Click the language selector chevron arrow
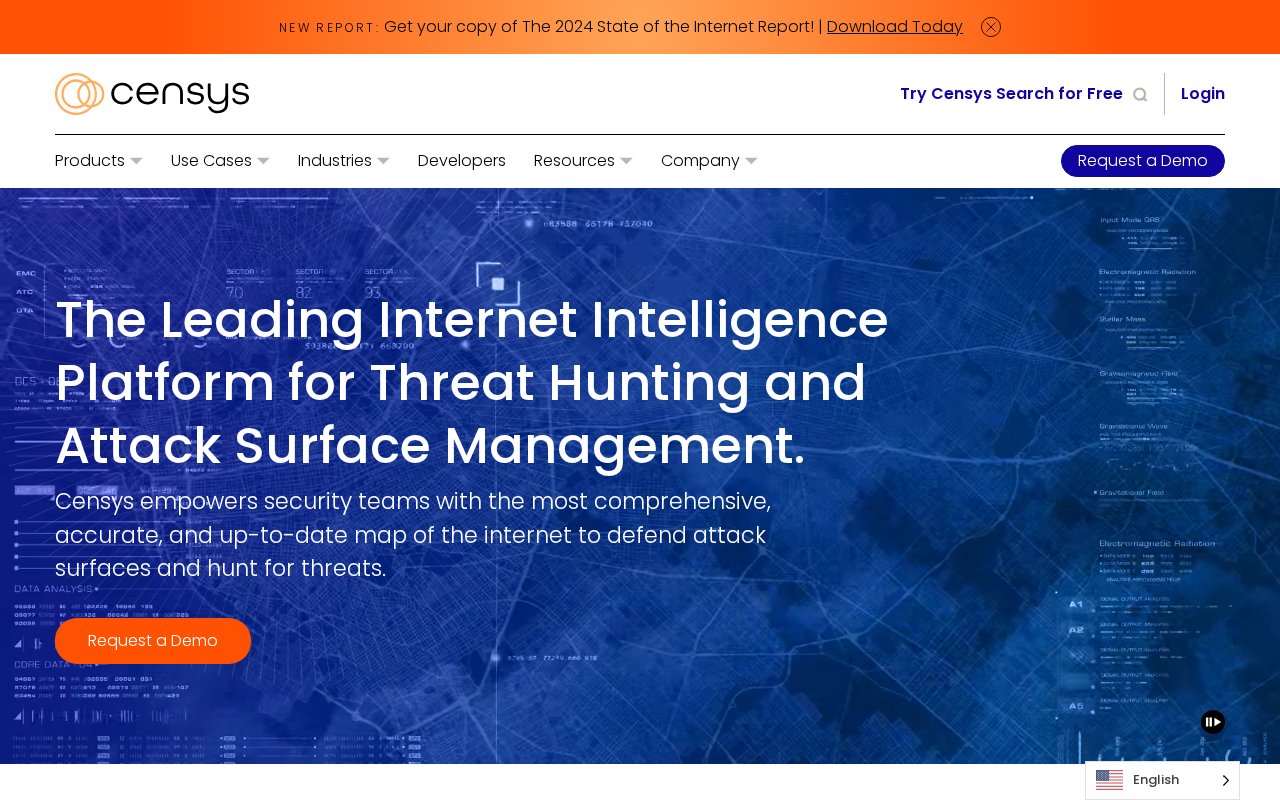 [x=1226, y=780]
